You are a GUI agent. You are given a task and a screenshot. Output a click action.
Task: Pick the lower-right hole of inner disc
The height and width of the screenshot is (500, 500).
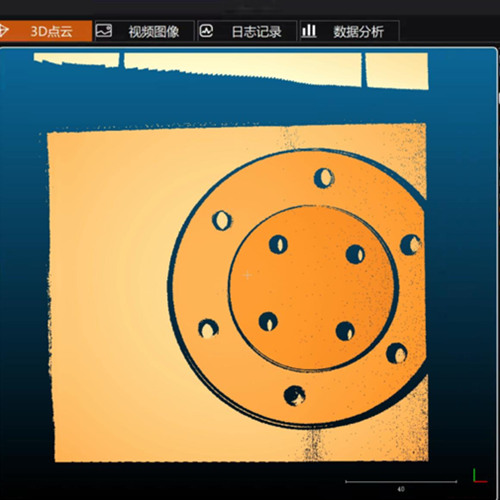[345, 331]
